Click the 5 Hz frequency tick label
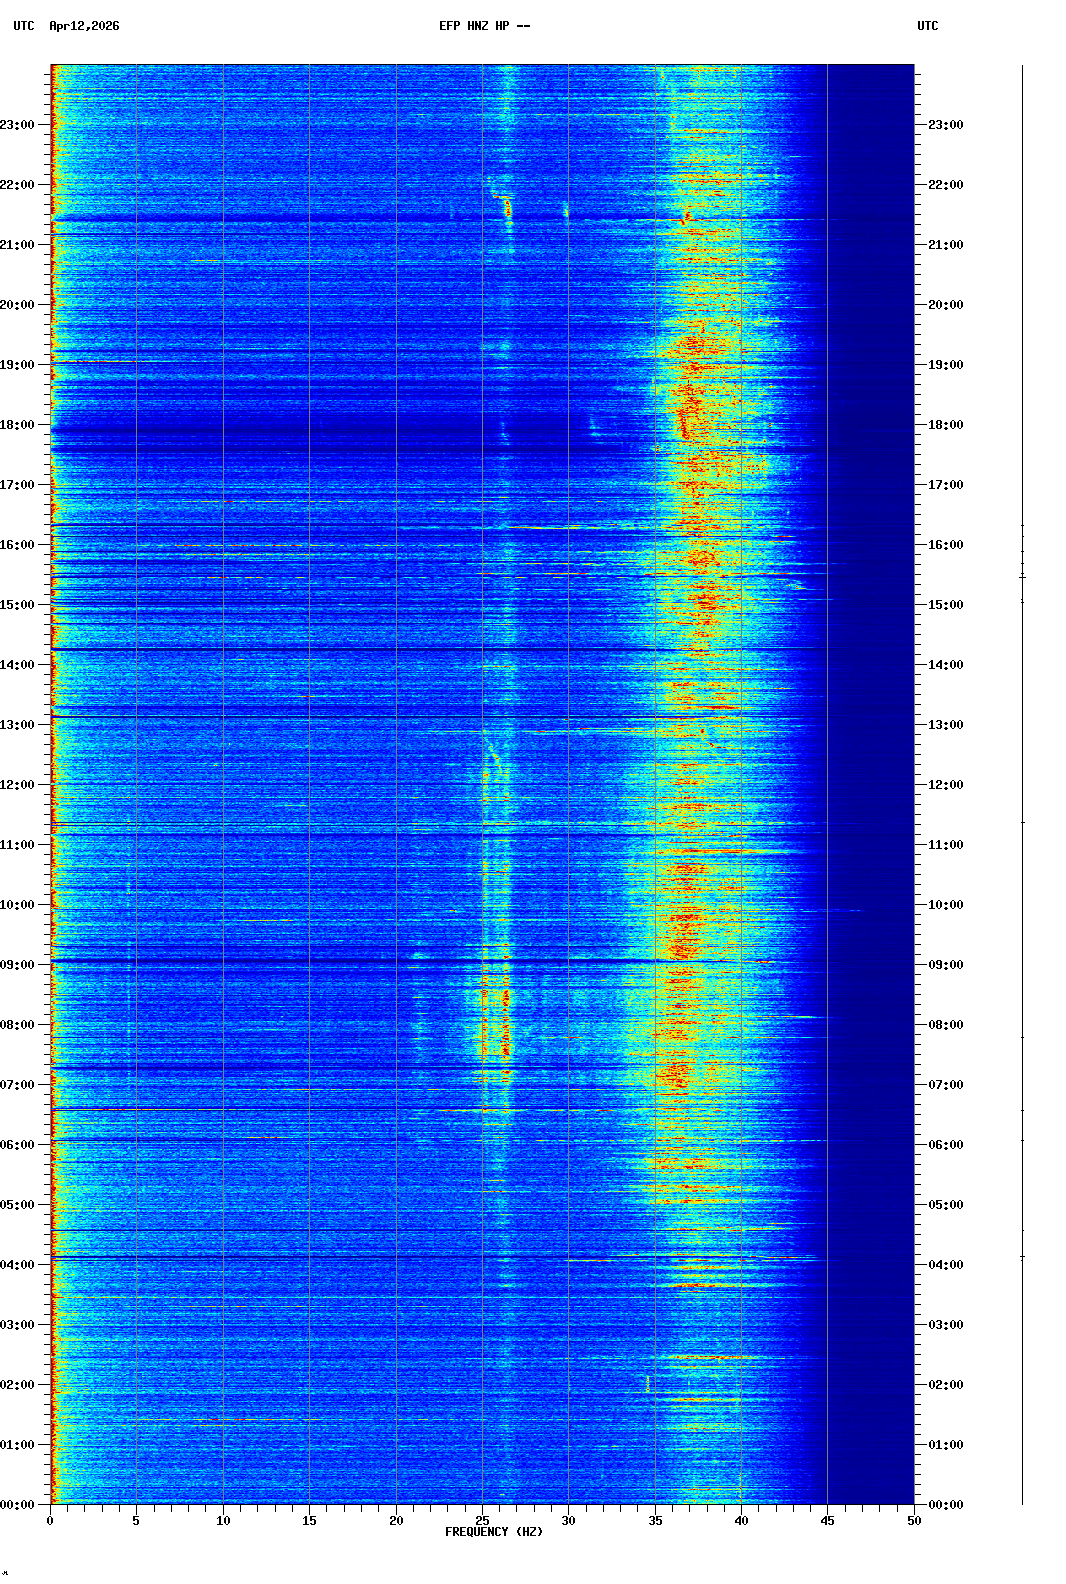Viewport: 1066px width, 1584px height. (136, 1521)
